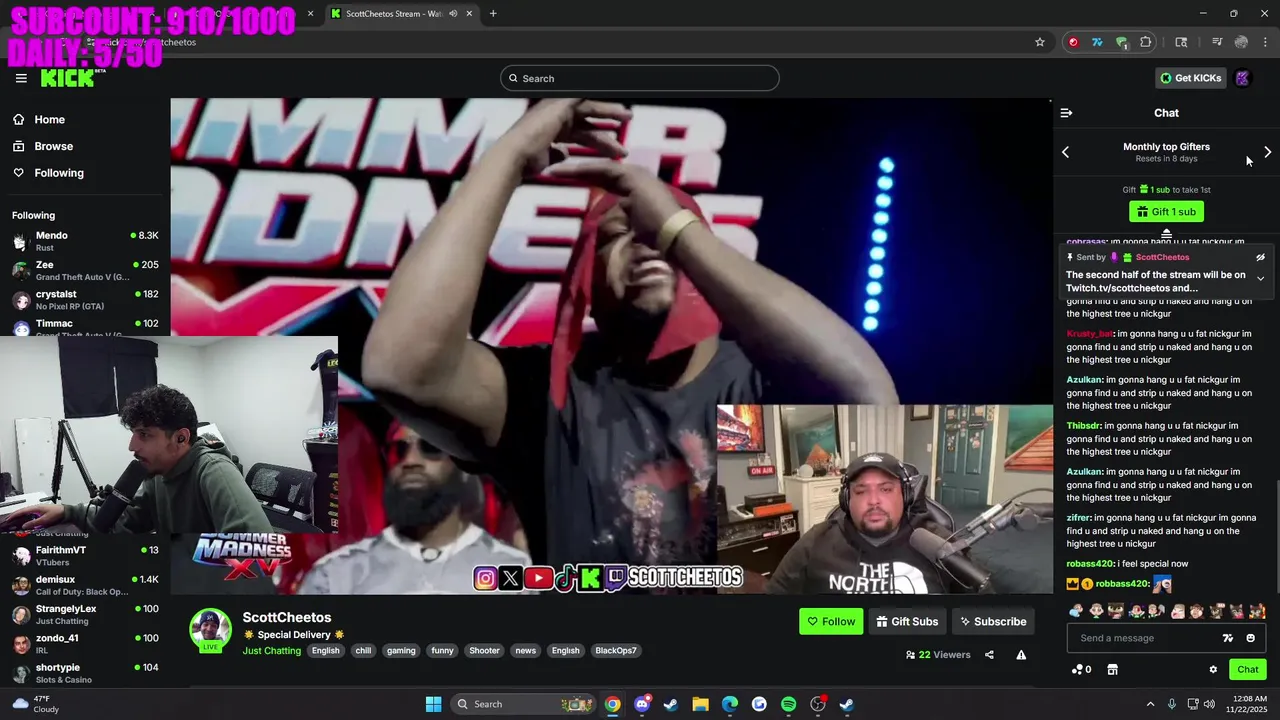Select the BlackOps7 tag
Viewport: 1280px width, 720px height.
[x=615, y=651]
